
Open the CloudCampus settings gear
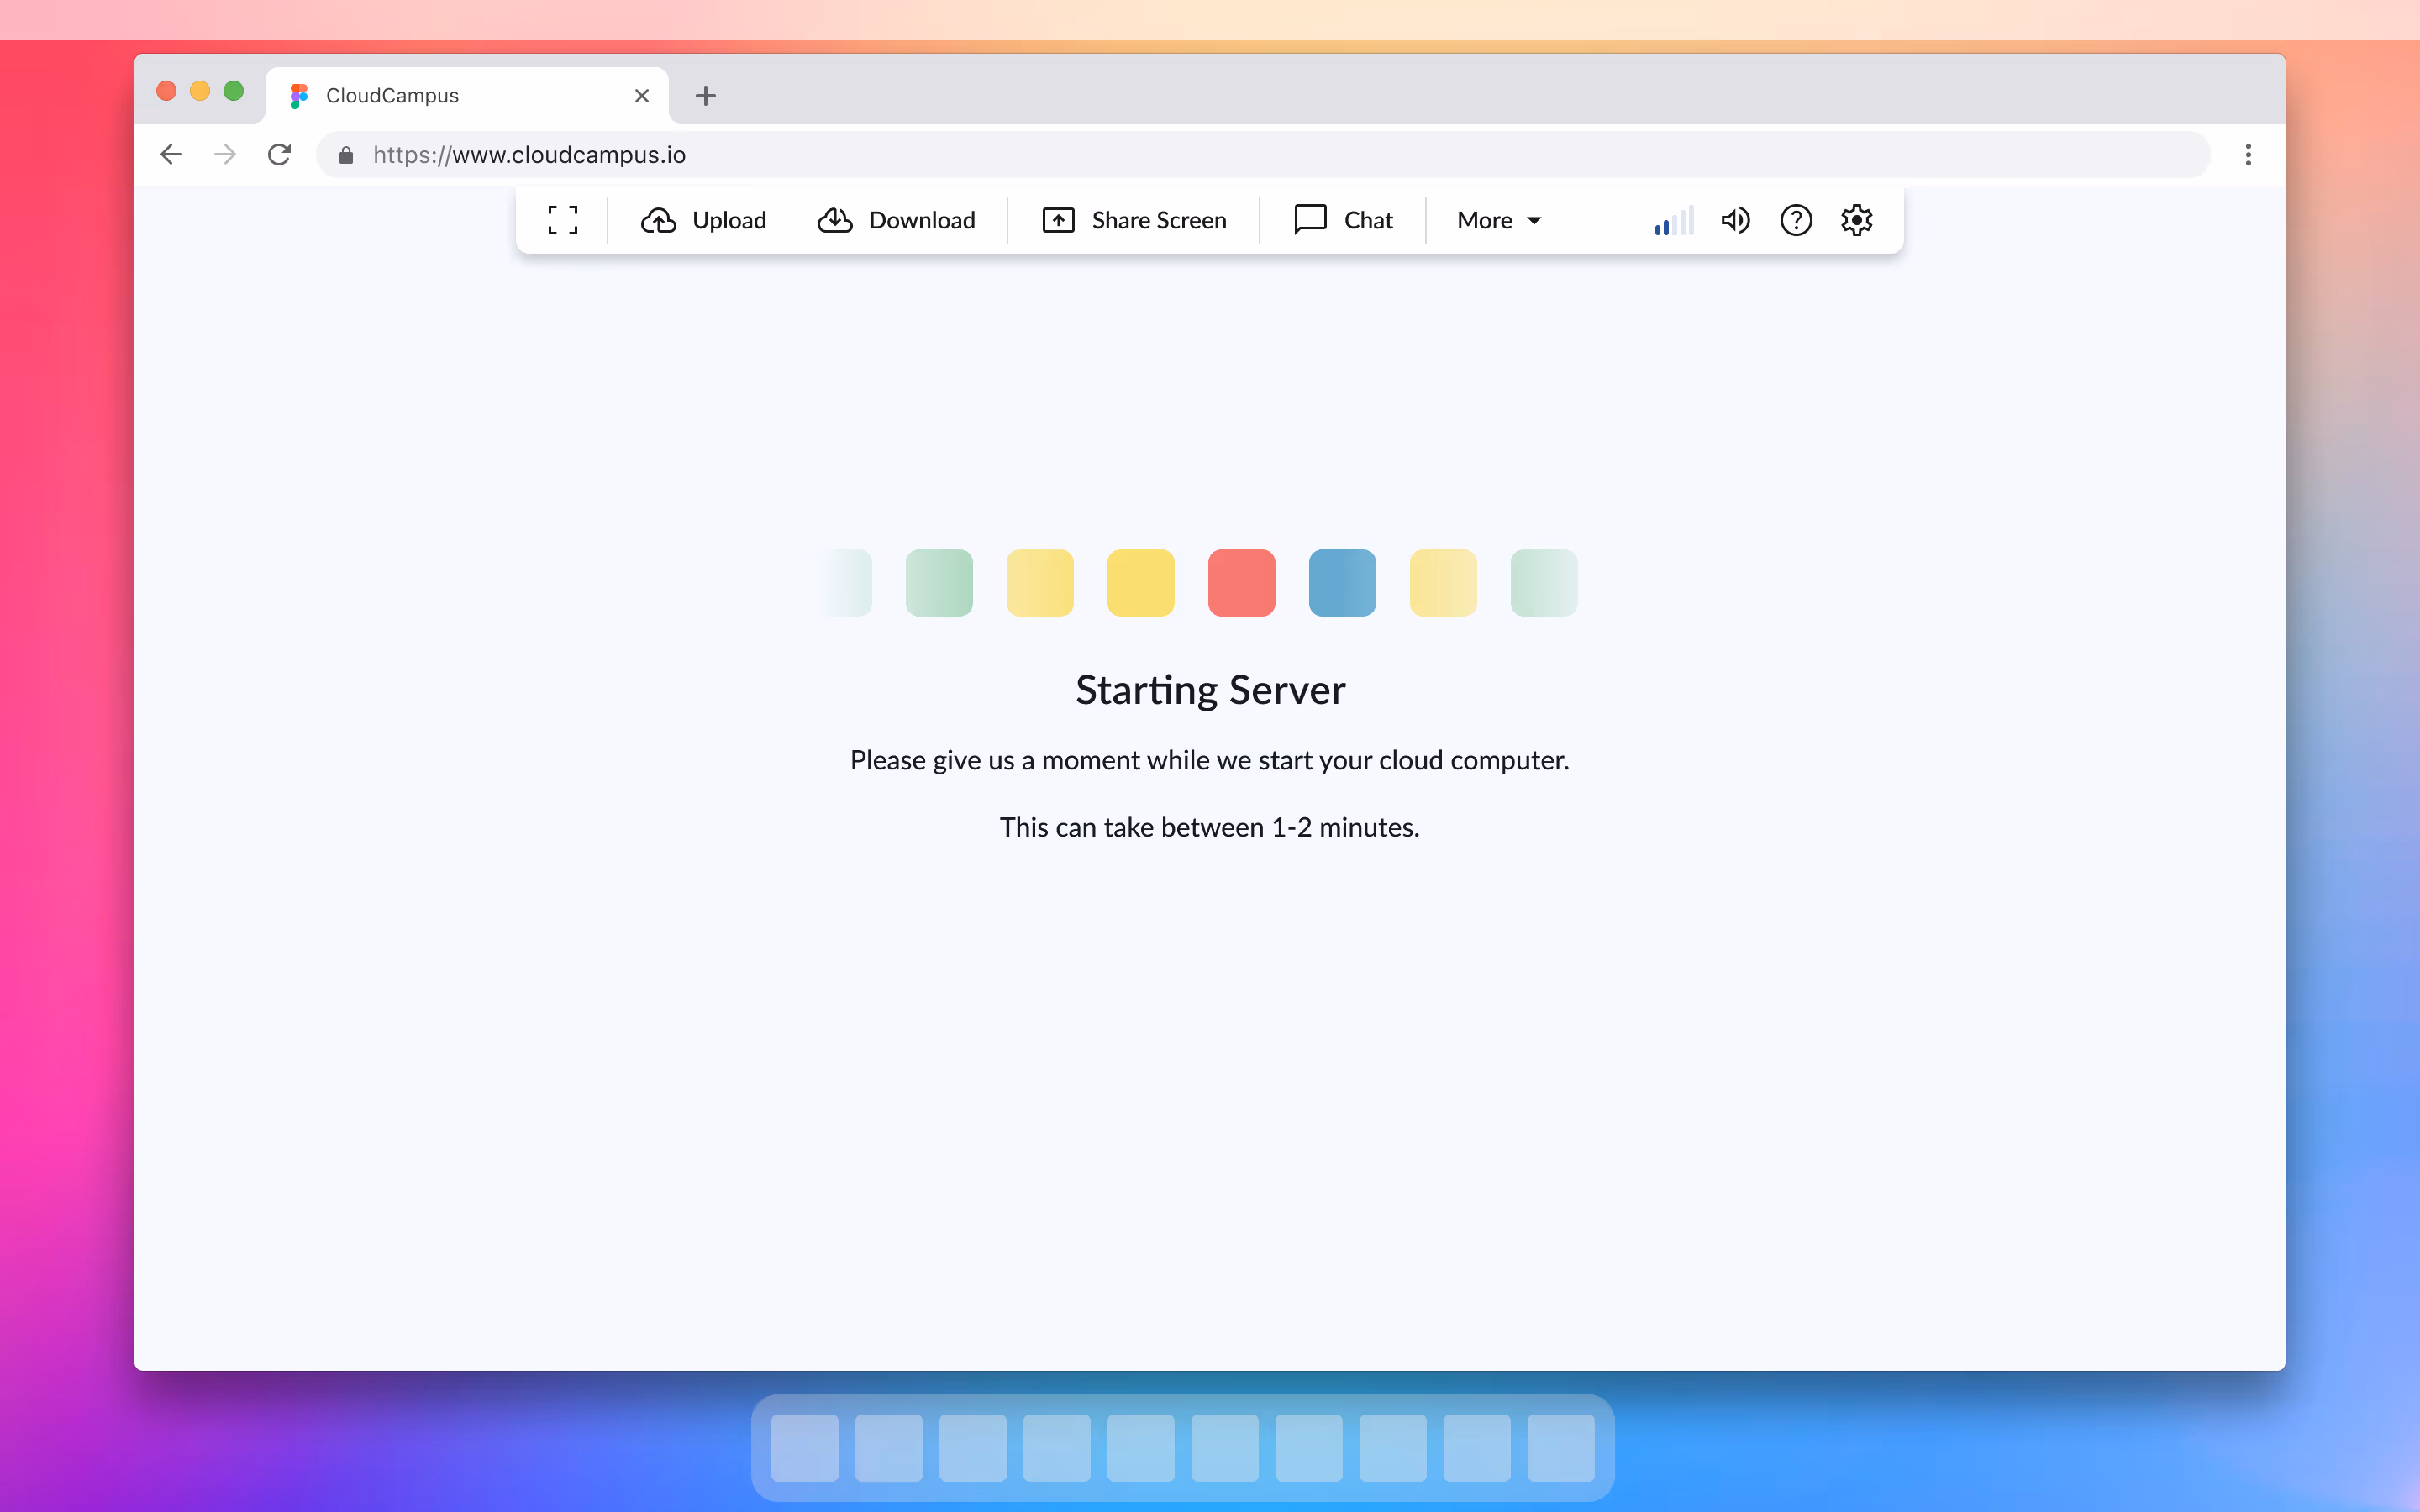pos(1857,220)
